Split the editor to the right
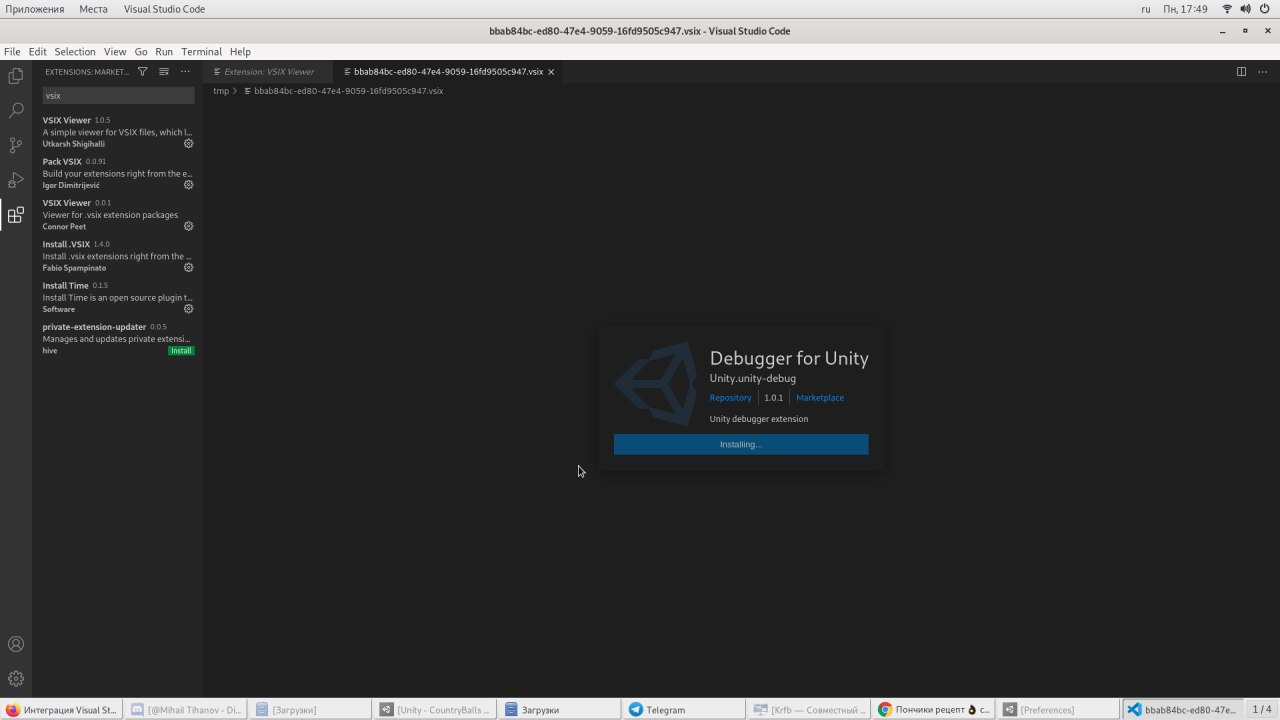 [x=1241, y=72]
